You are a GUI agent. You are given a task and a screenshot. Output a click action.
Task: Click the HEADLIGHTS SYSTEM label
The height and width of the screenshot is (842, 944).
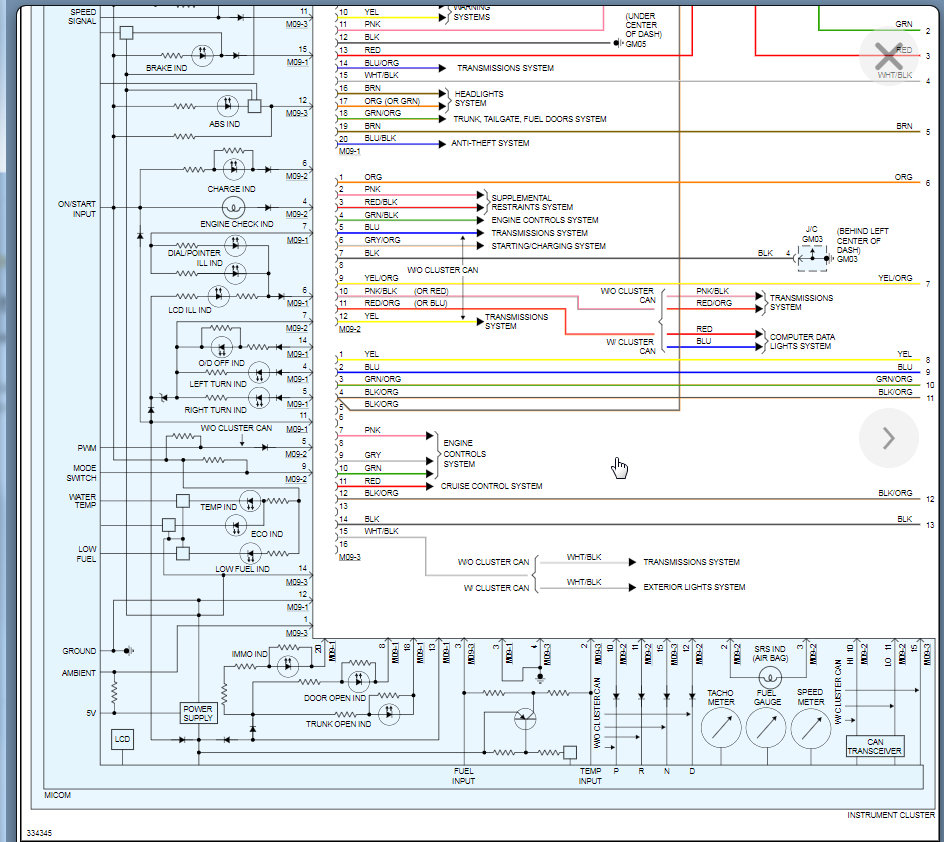click(479, 99)
